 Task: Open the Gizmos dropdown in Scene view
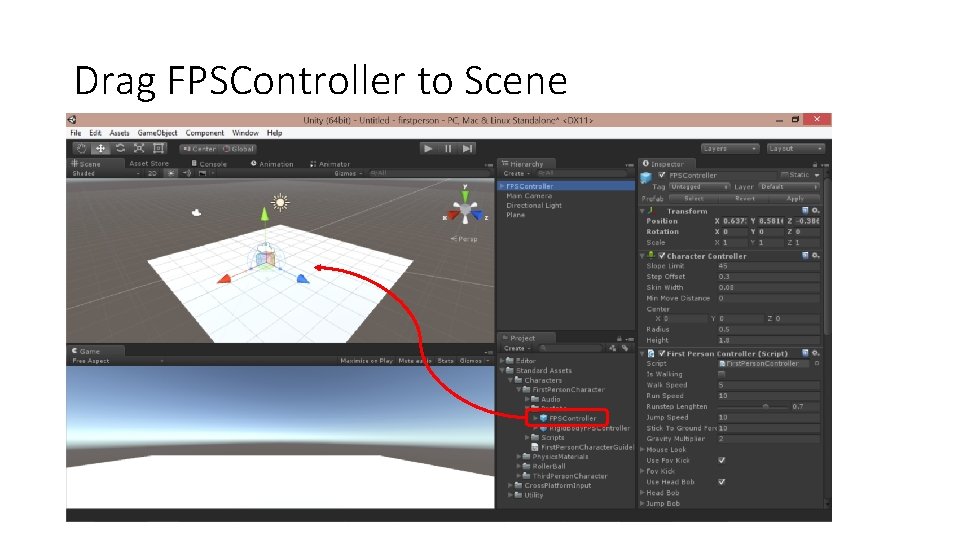pos(348,173)
